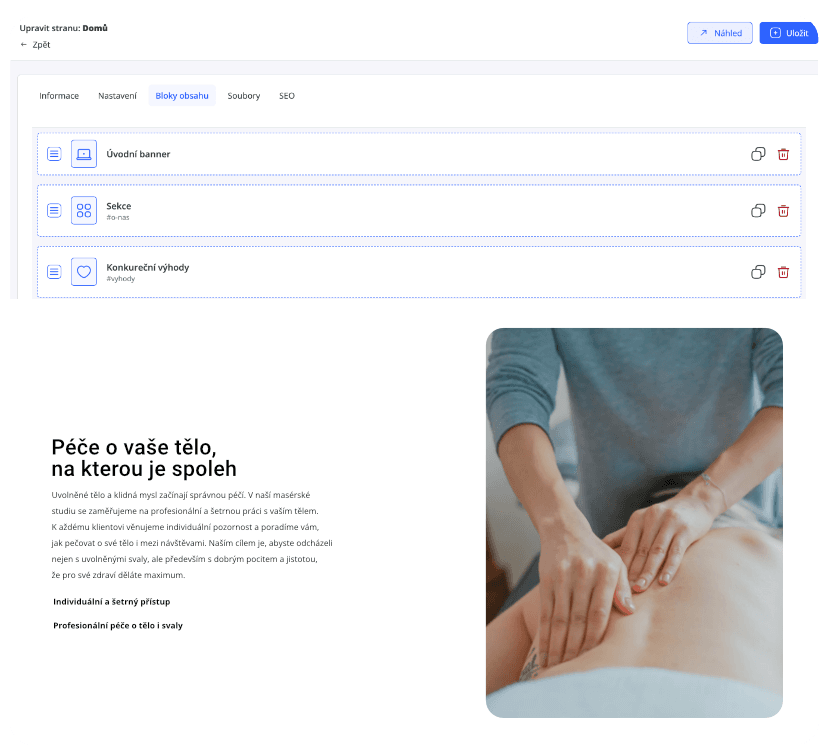This screenshot has height=753, width=826.
Task: Click the Náhled preview button
Action: point(720,33)
